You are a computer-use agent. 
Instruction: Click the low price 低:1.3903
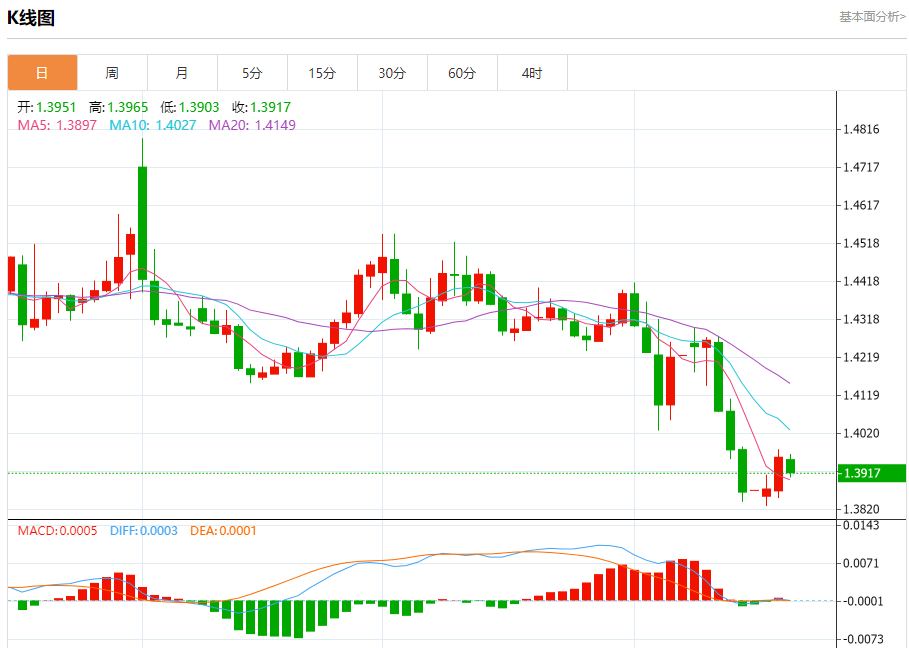[190, 107]
